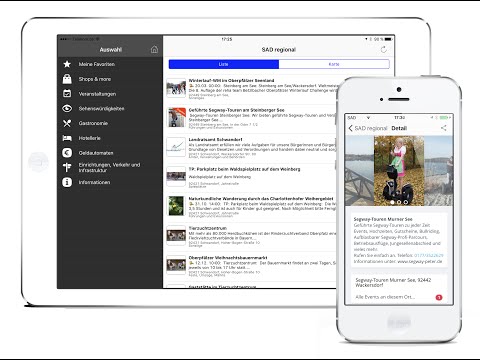Tap Alle Events an diesem Ort row

coord(399,297)
